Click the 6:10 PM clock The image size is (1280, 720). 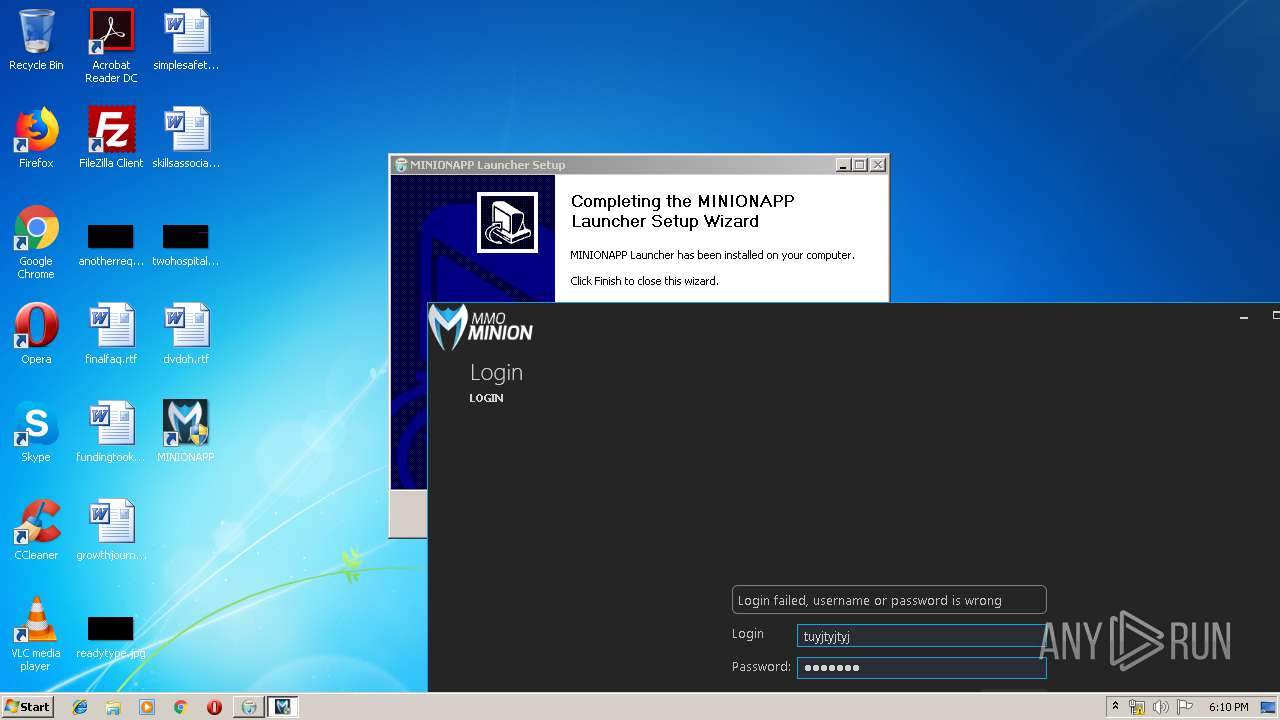click(1228, 707)
